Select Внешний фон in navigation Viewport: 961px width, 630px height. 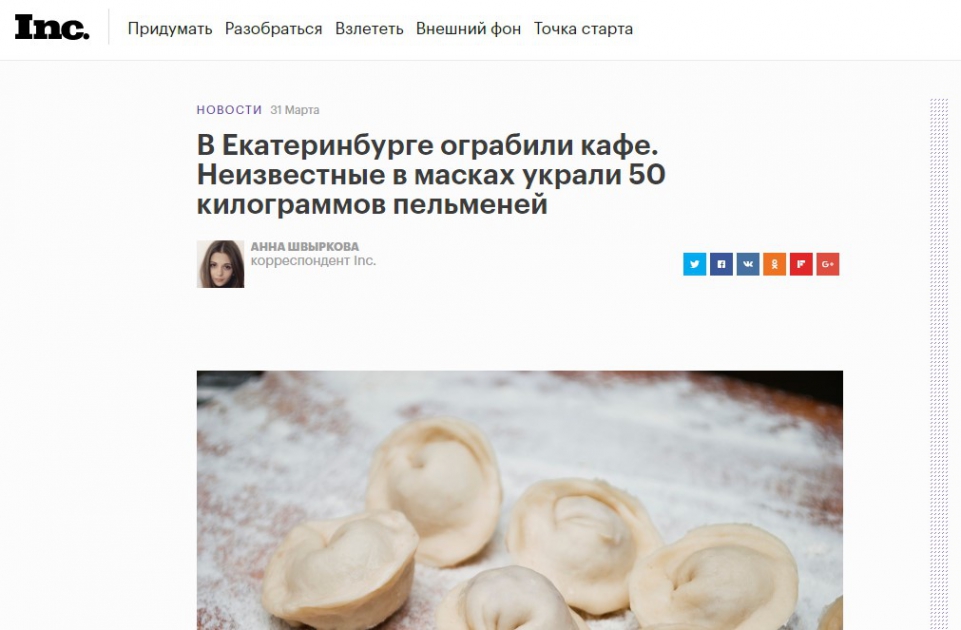pos(468,29)
